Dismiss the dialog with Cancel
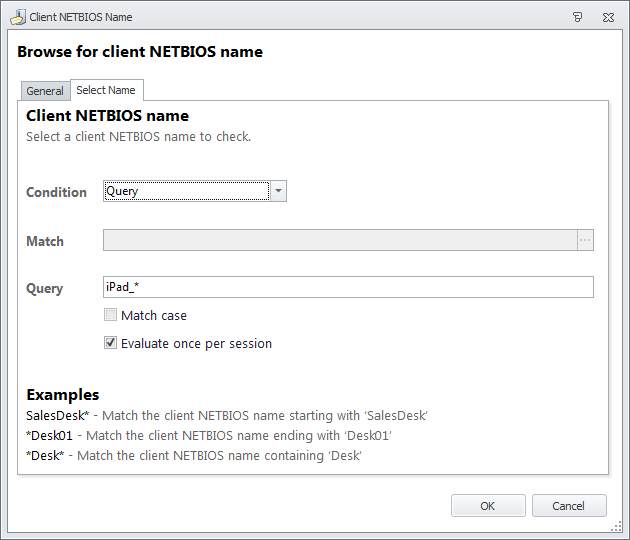The width and height of the screenshot is (630, 540). click(569, 505)
